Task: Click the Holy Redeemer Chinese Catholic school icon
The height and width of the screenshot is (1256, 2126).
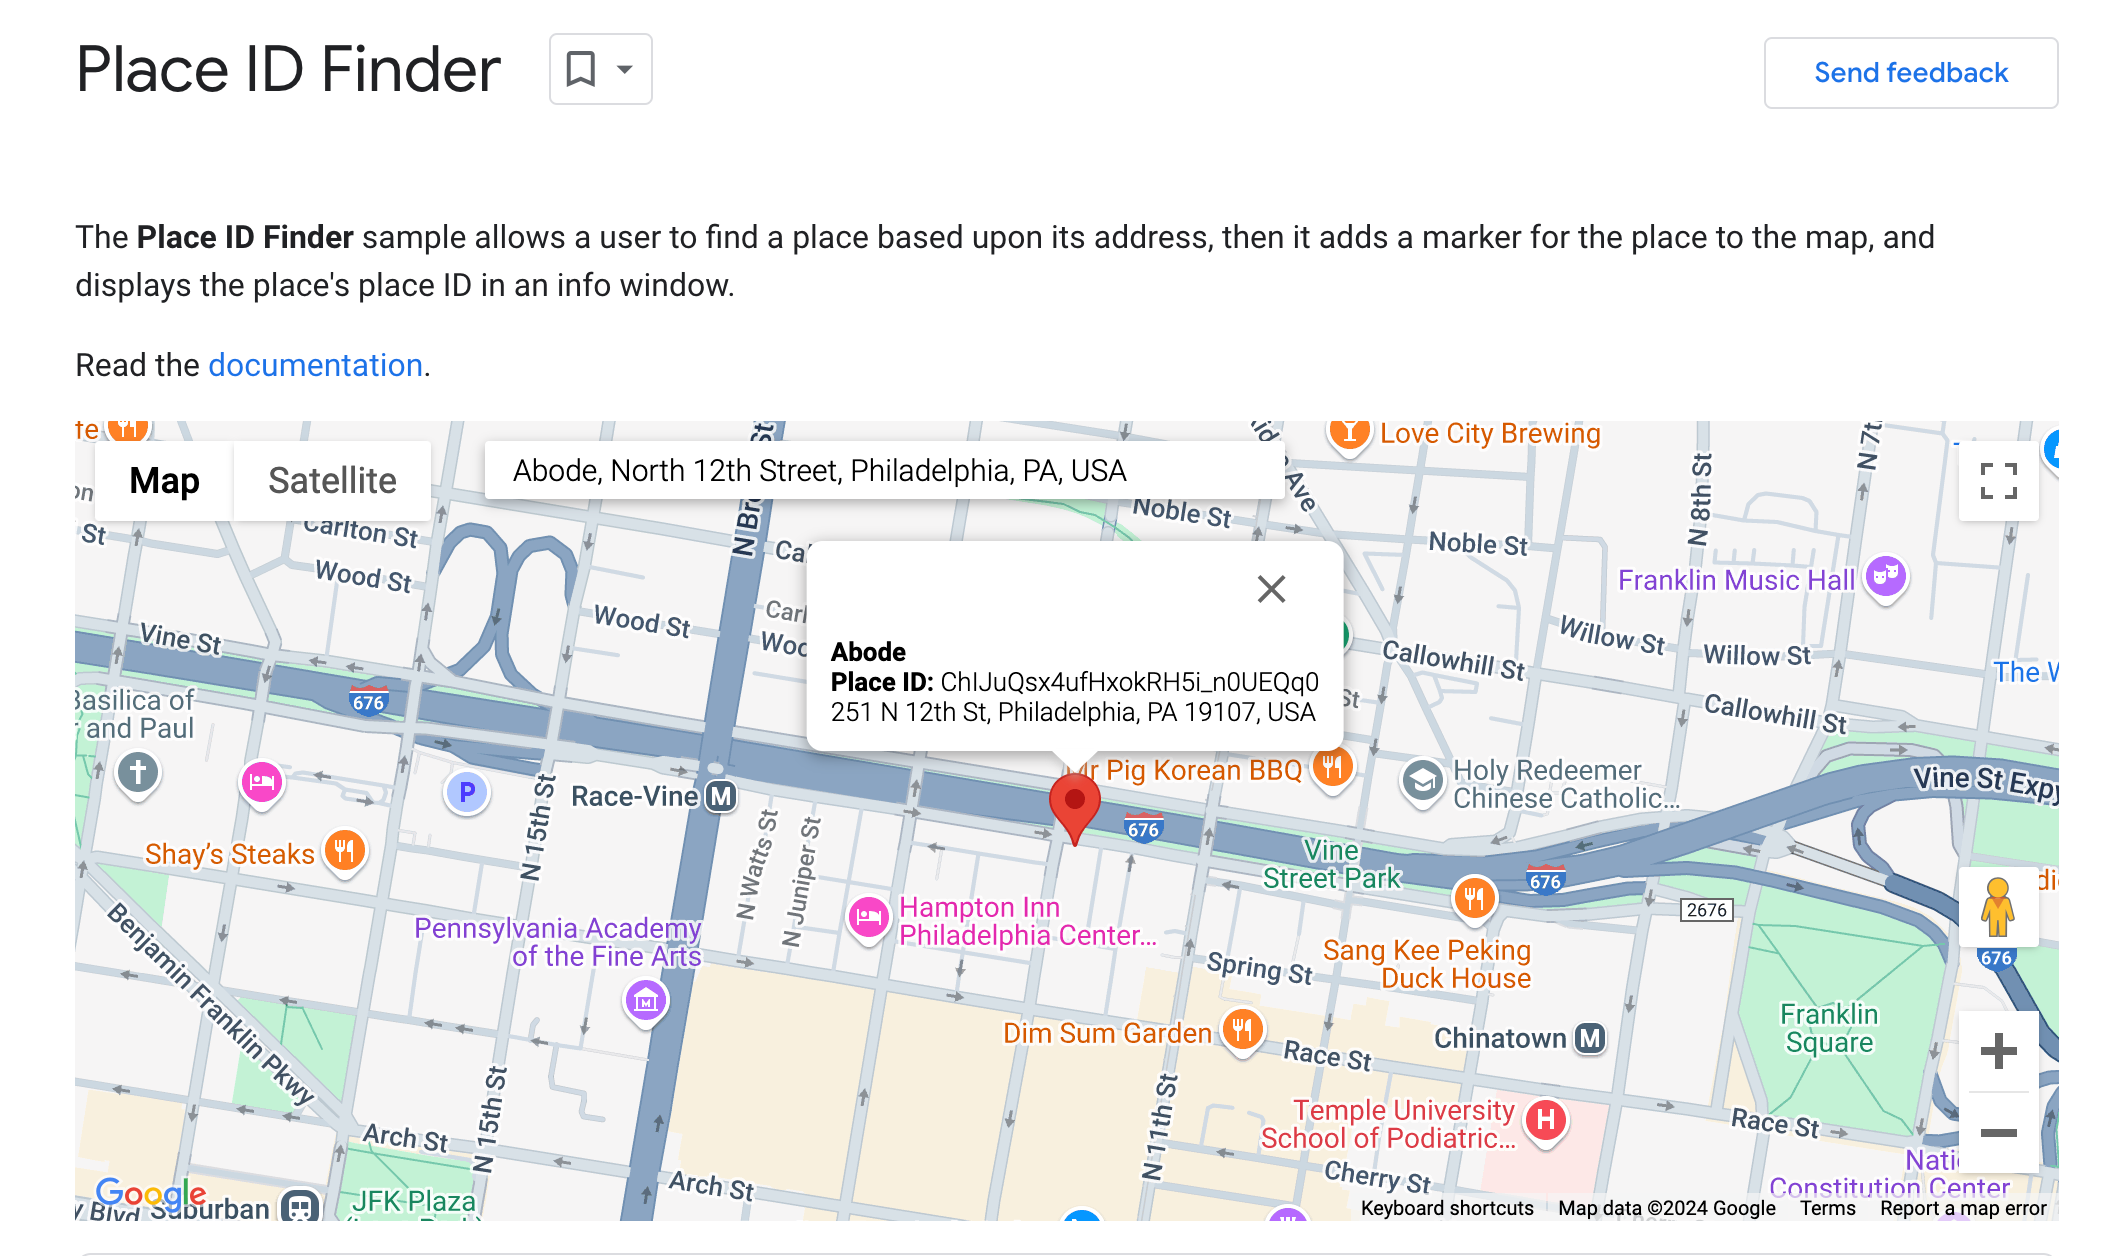Action: [1422, 781]
